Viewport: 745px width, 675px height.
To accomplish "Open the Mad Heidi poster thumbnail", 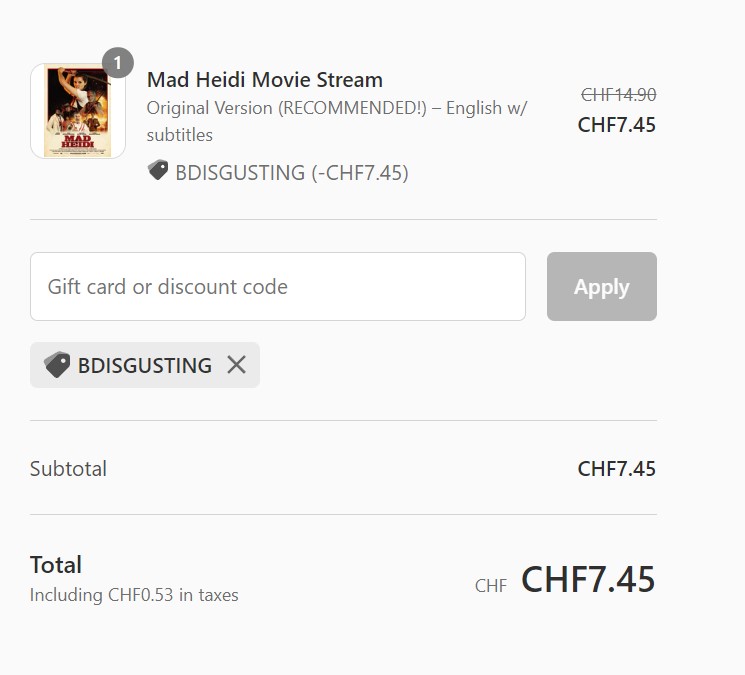I will (78, 112).
